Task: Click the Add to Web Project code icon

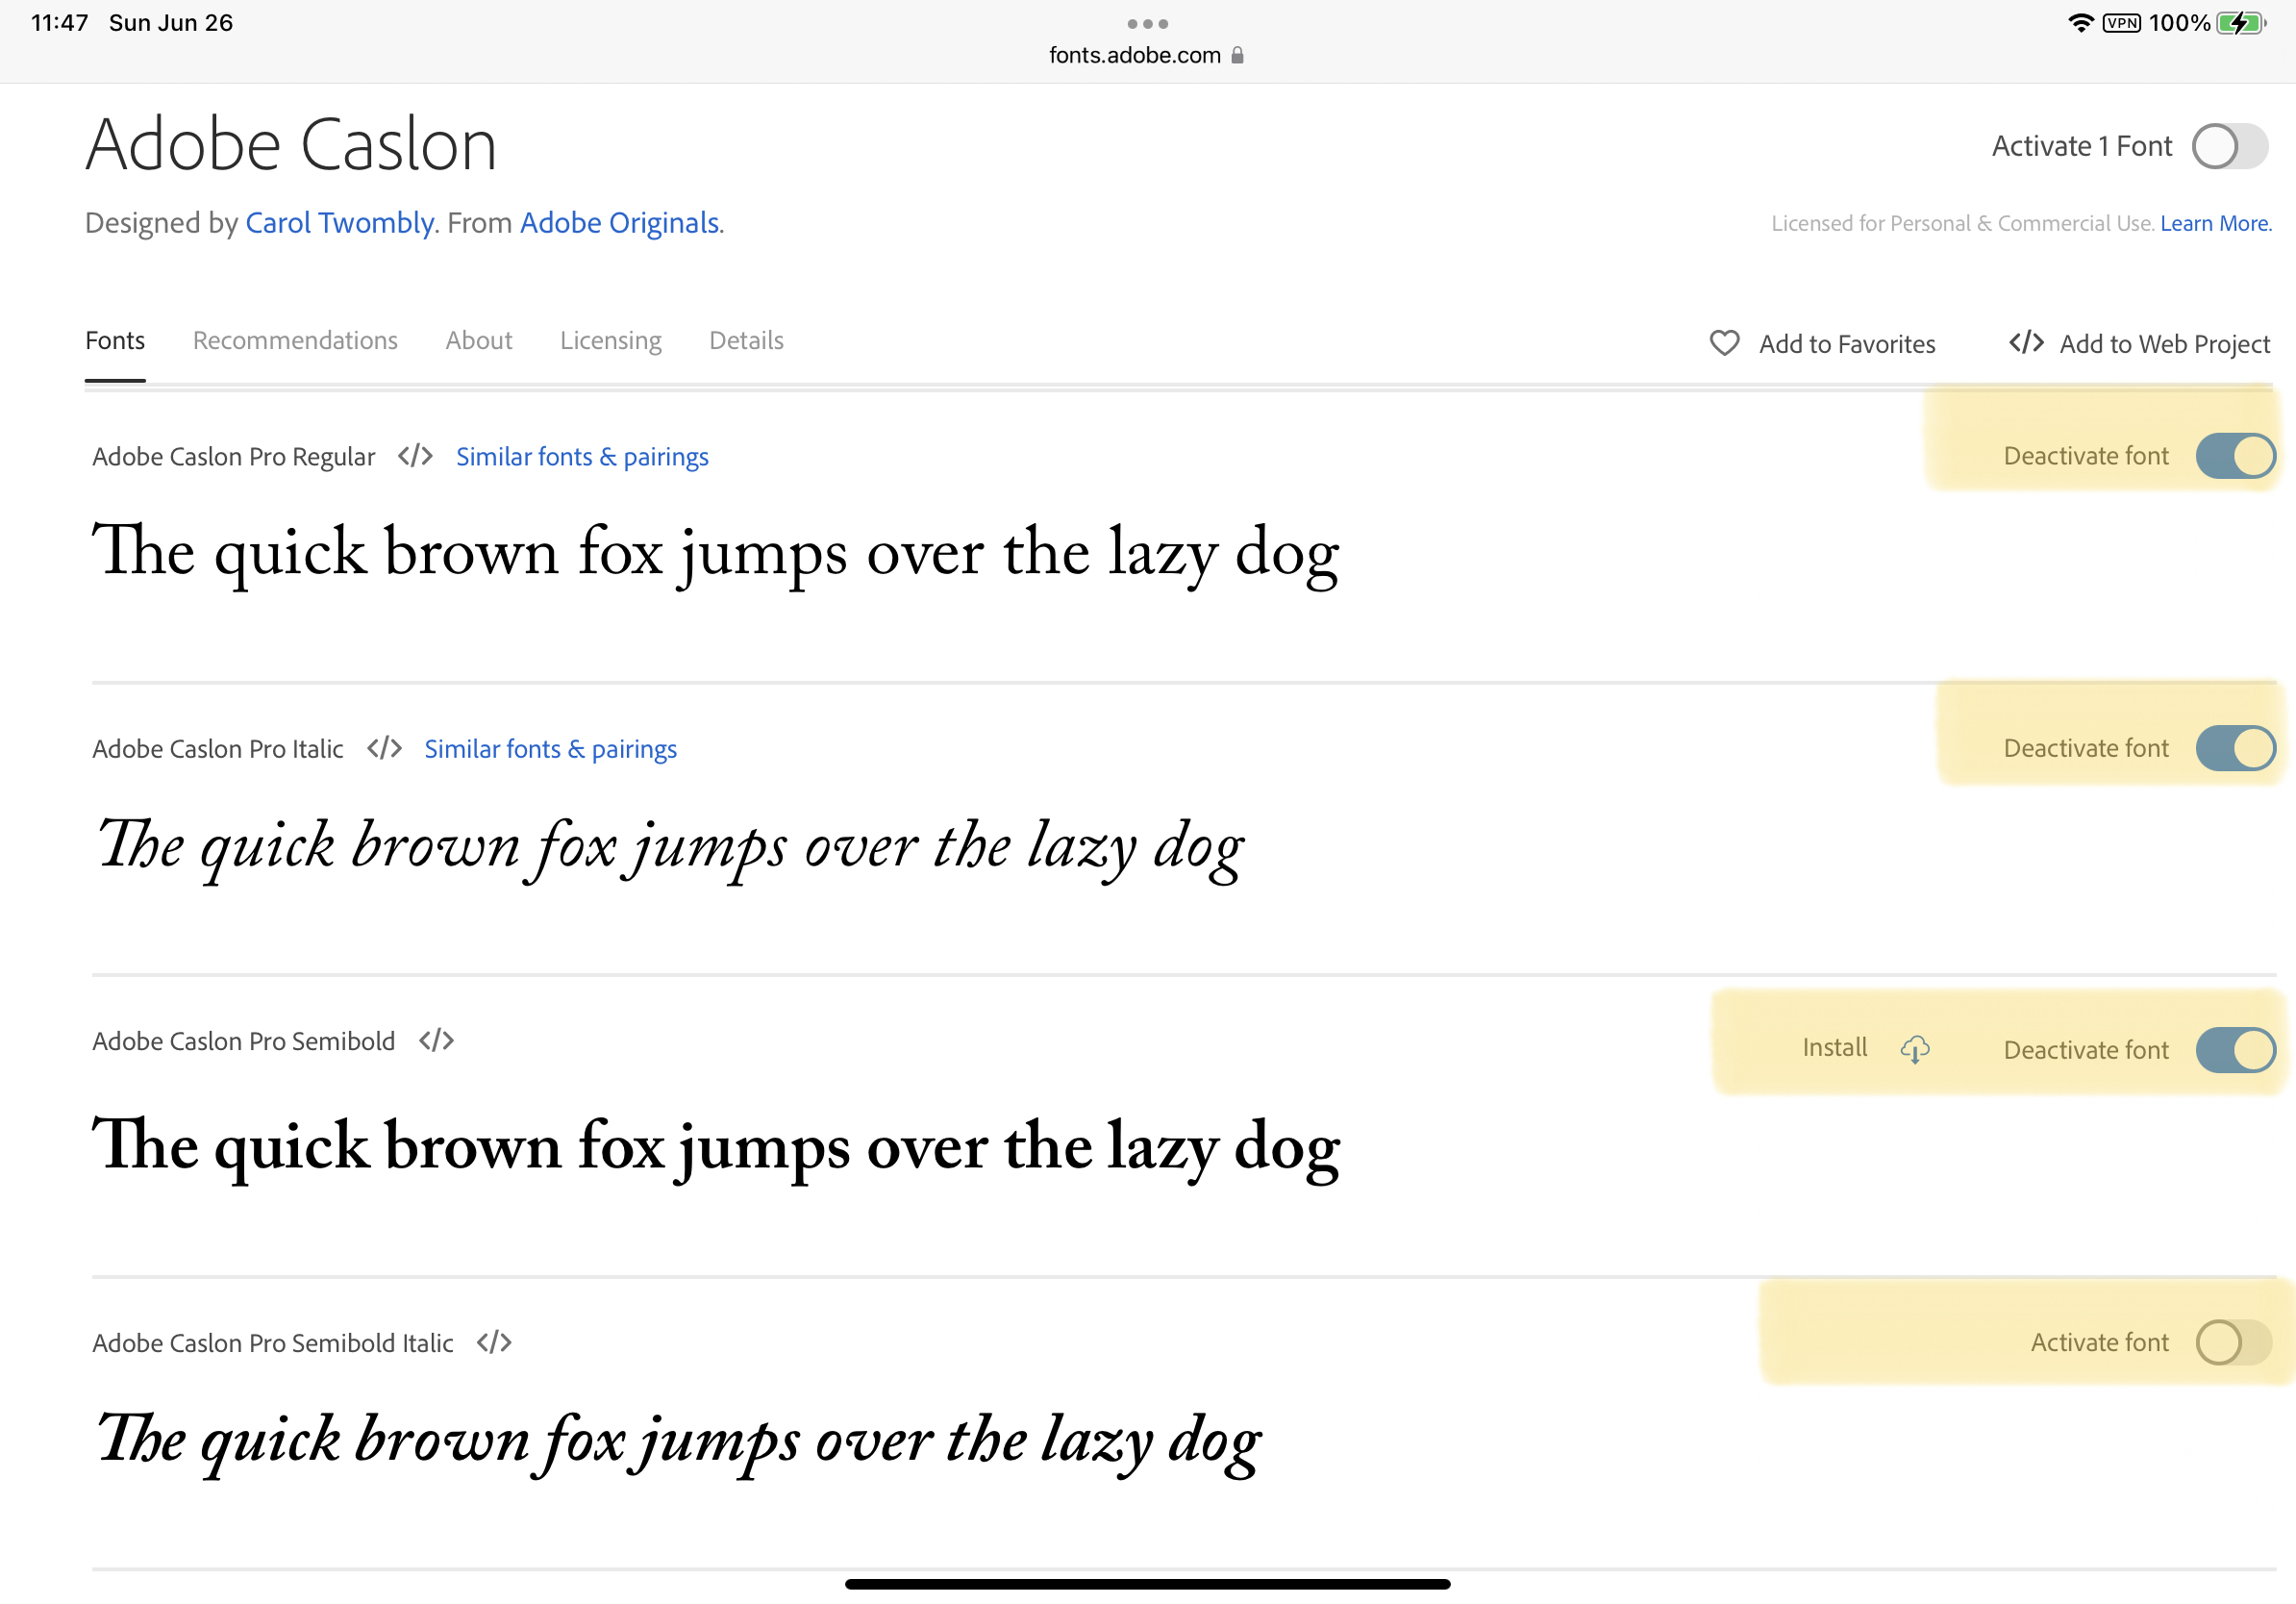Action: pyautogui.click(x=2026, y=343)
